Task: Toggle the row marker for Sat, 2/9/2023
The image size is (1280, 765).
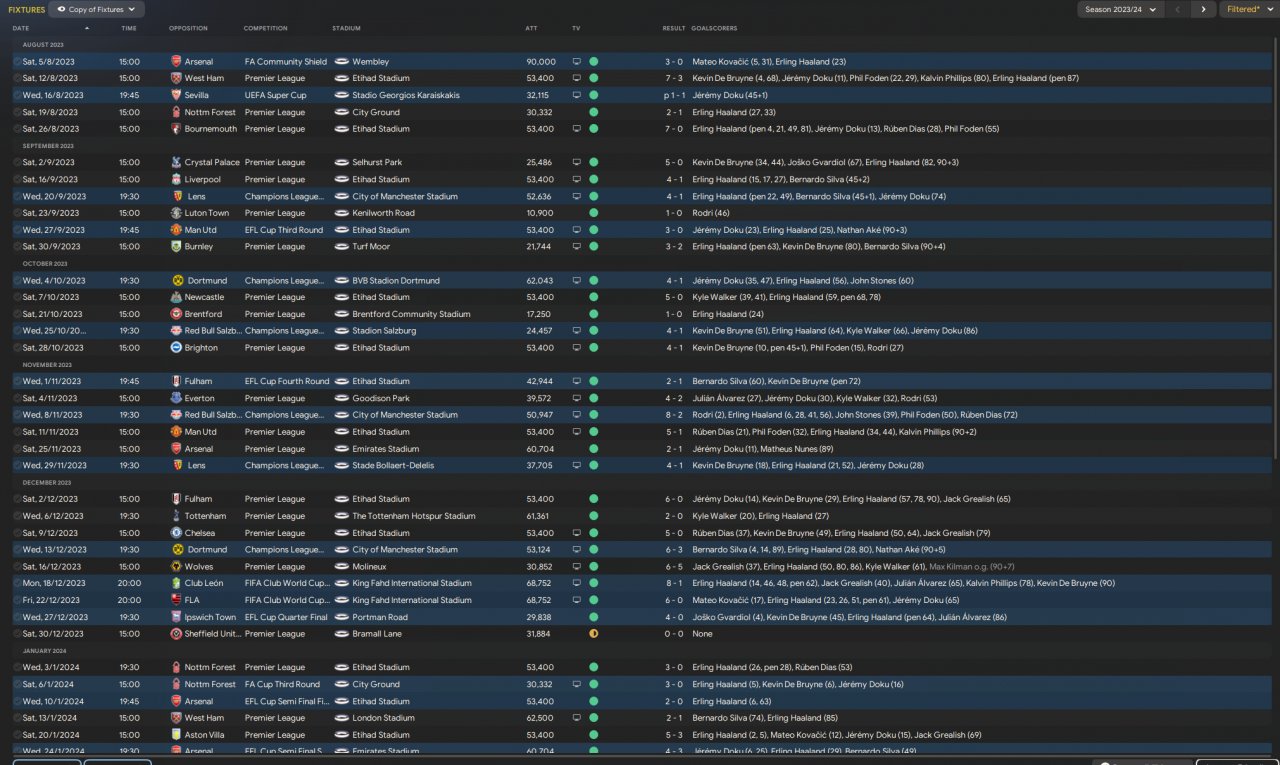Action: pyautogui.click(x=17, y=162)
